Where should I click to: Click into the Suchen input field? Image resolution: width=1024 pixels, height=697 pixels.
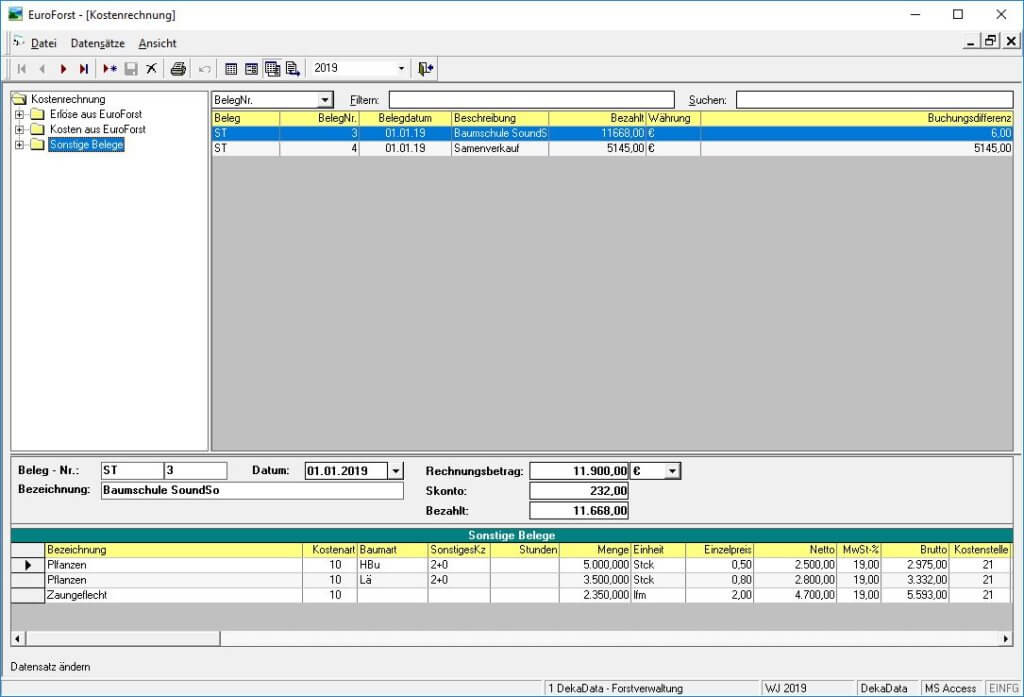click(874, 100)
